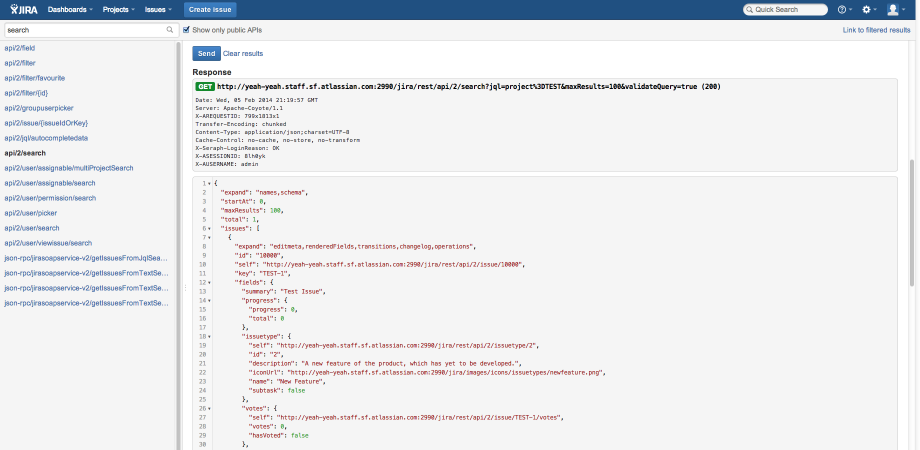This screenshot has width=920, height=450.
Task: Click the "Content-Type: application/json" header line
Action: [272, 132]
